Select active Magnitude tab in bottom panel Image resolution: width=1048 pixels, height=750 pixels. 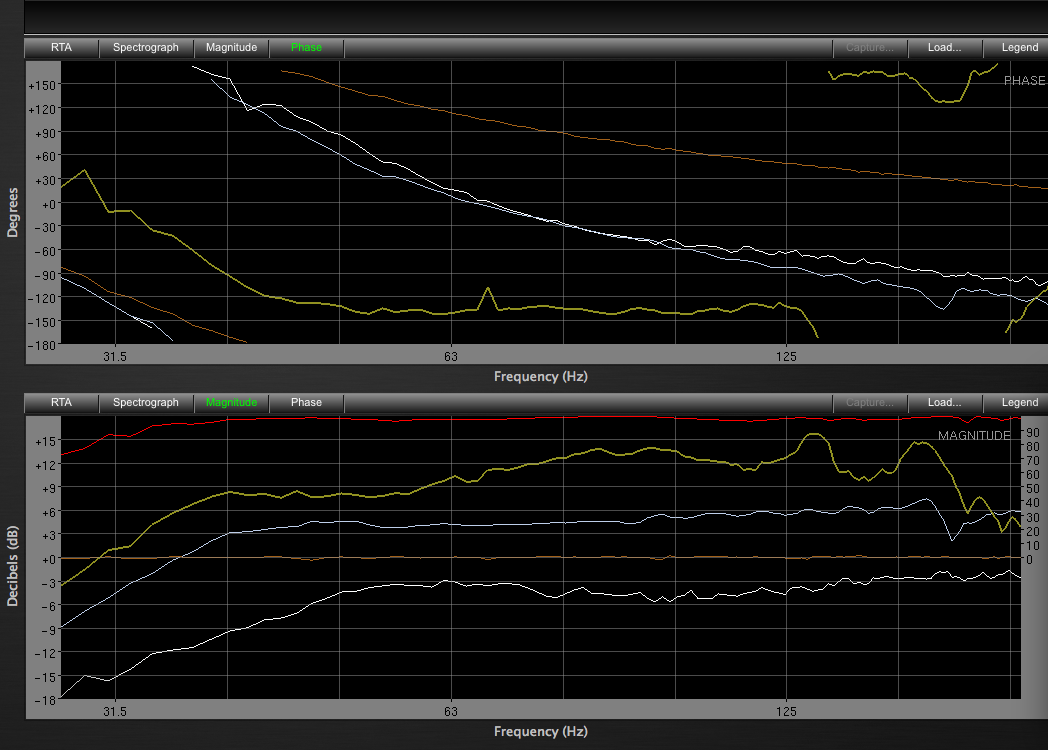231,402
